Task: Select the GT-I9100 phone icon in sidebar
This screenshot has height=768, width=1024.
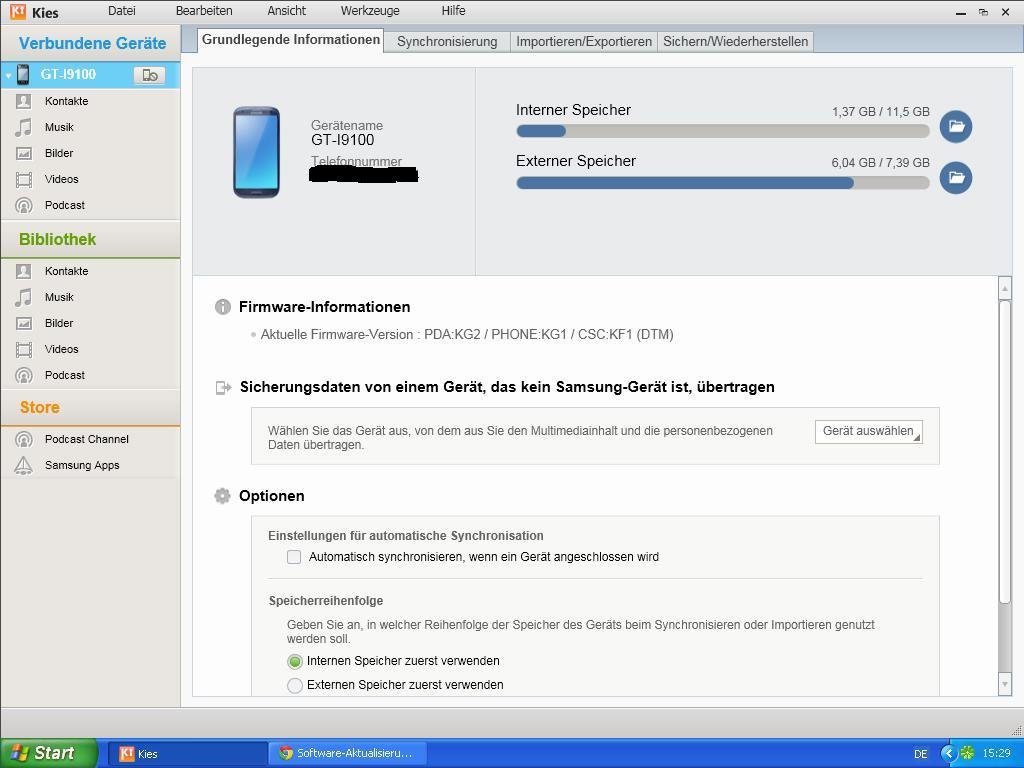Action: [x=23, y=74]
